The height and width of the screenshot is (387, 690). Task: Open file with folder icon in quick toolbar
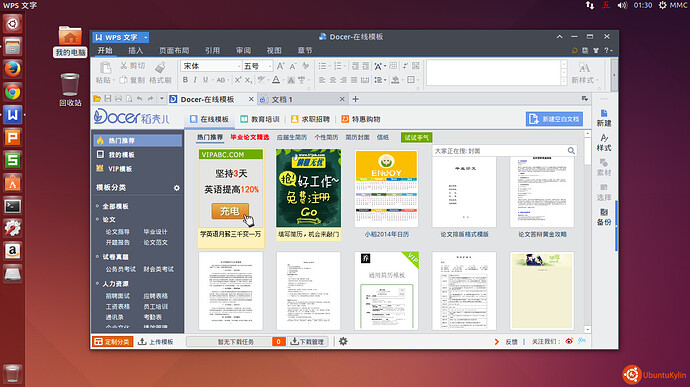(x=97, y=99)
